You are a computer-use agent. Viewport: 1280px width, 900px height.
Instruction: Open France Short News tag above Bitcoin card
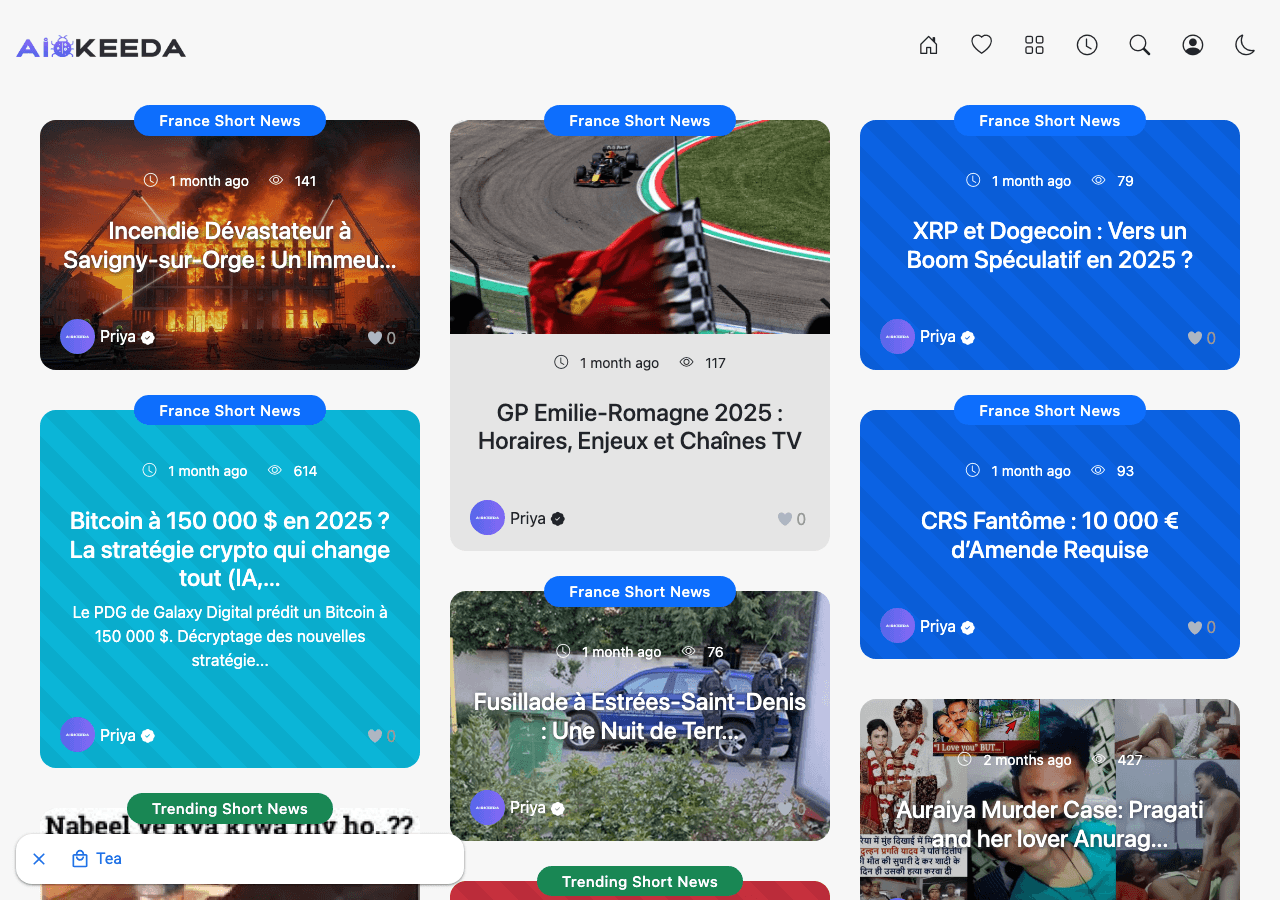click(x=230, y=411)
